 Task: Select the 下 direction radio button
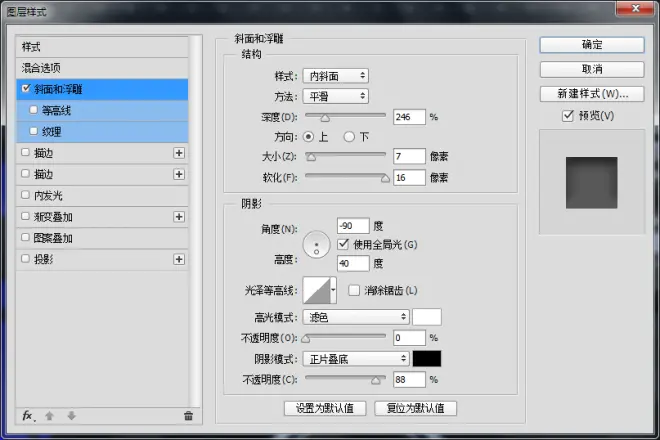click(x=349, y=136)
